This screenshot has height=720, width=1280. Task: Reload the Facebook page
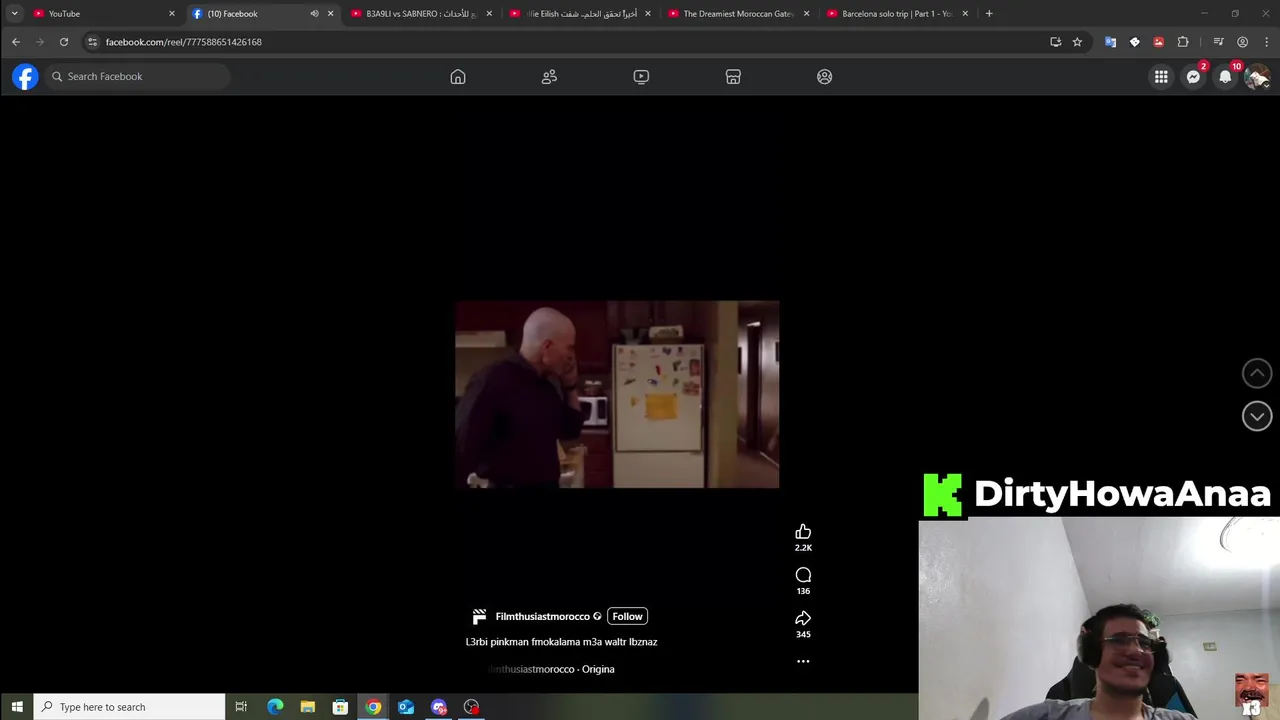(x=64, y=42)
